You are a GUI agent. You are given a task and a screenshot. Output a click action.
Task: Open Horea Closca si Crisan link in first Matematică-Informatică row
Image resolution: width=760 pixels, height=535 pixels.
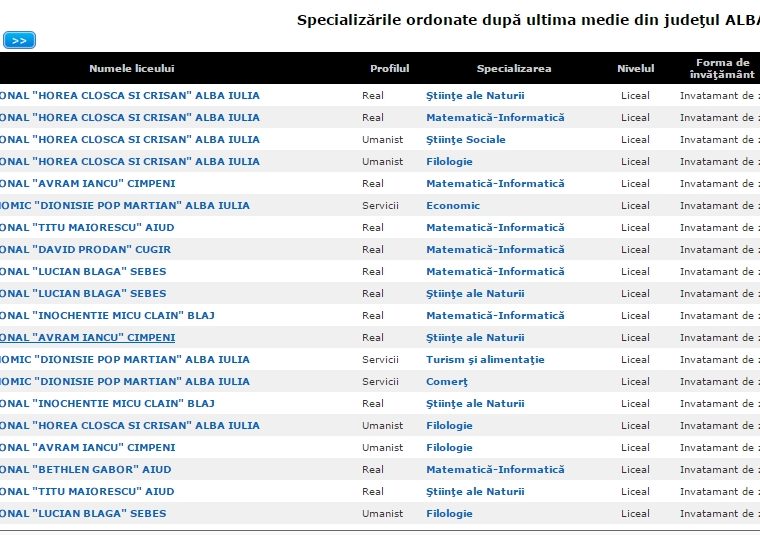(130, 117)
